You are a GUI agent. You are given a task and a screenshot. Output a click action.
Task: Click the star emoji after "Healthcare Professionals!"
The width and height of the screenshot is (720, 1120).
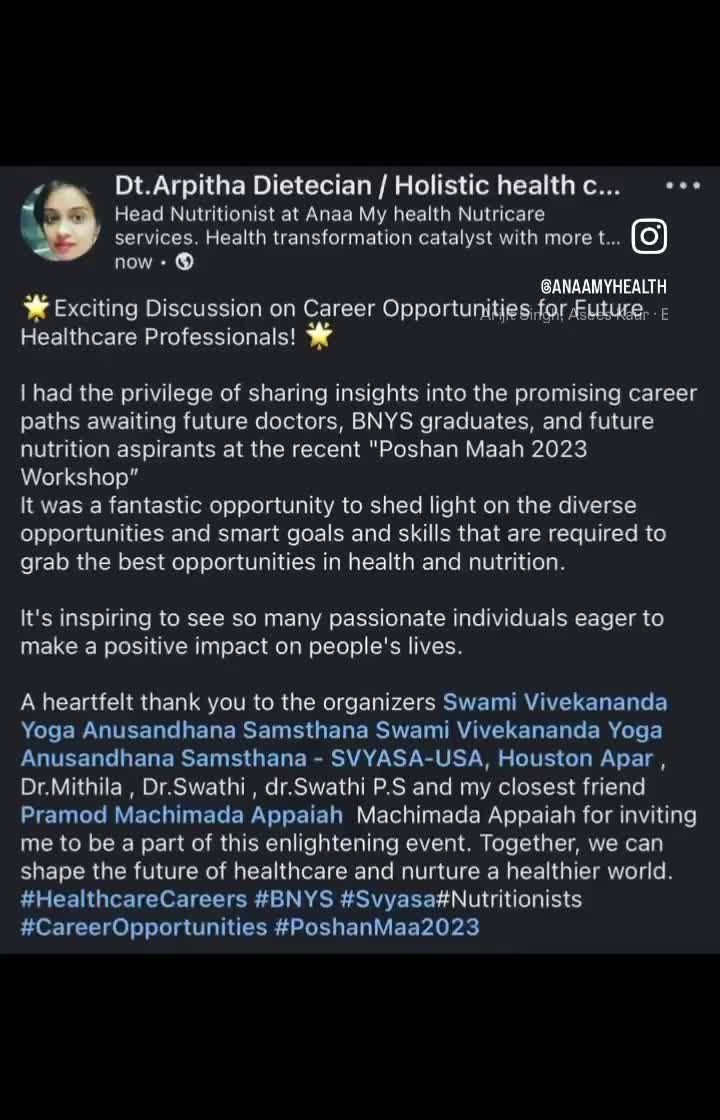[x=318, y=337]
